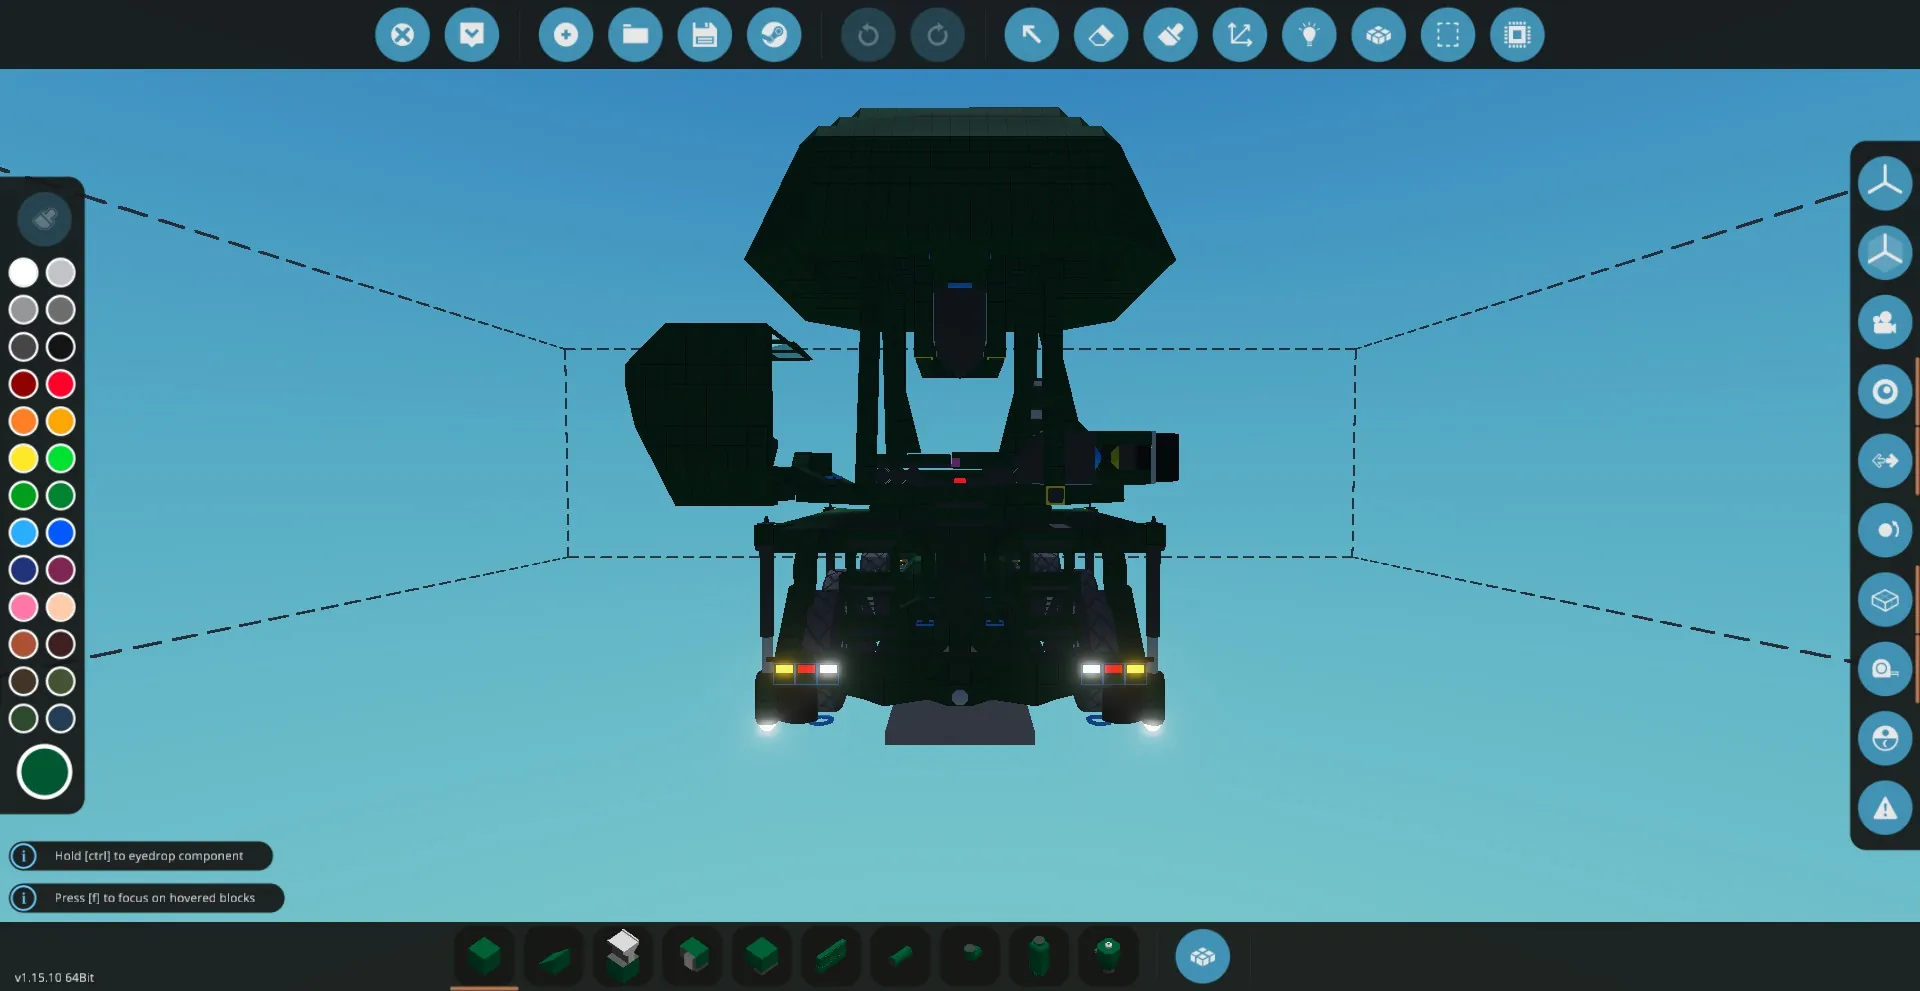The image size is (1920, 991).
Task: Open the microcontroller chip icon
Action: pyautogui.click(x=1517, y=35)
